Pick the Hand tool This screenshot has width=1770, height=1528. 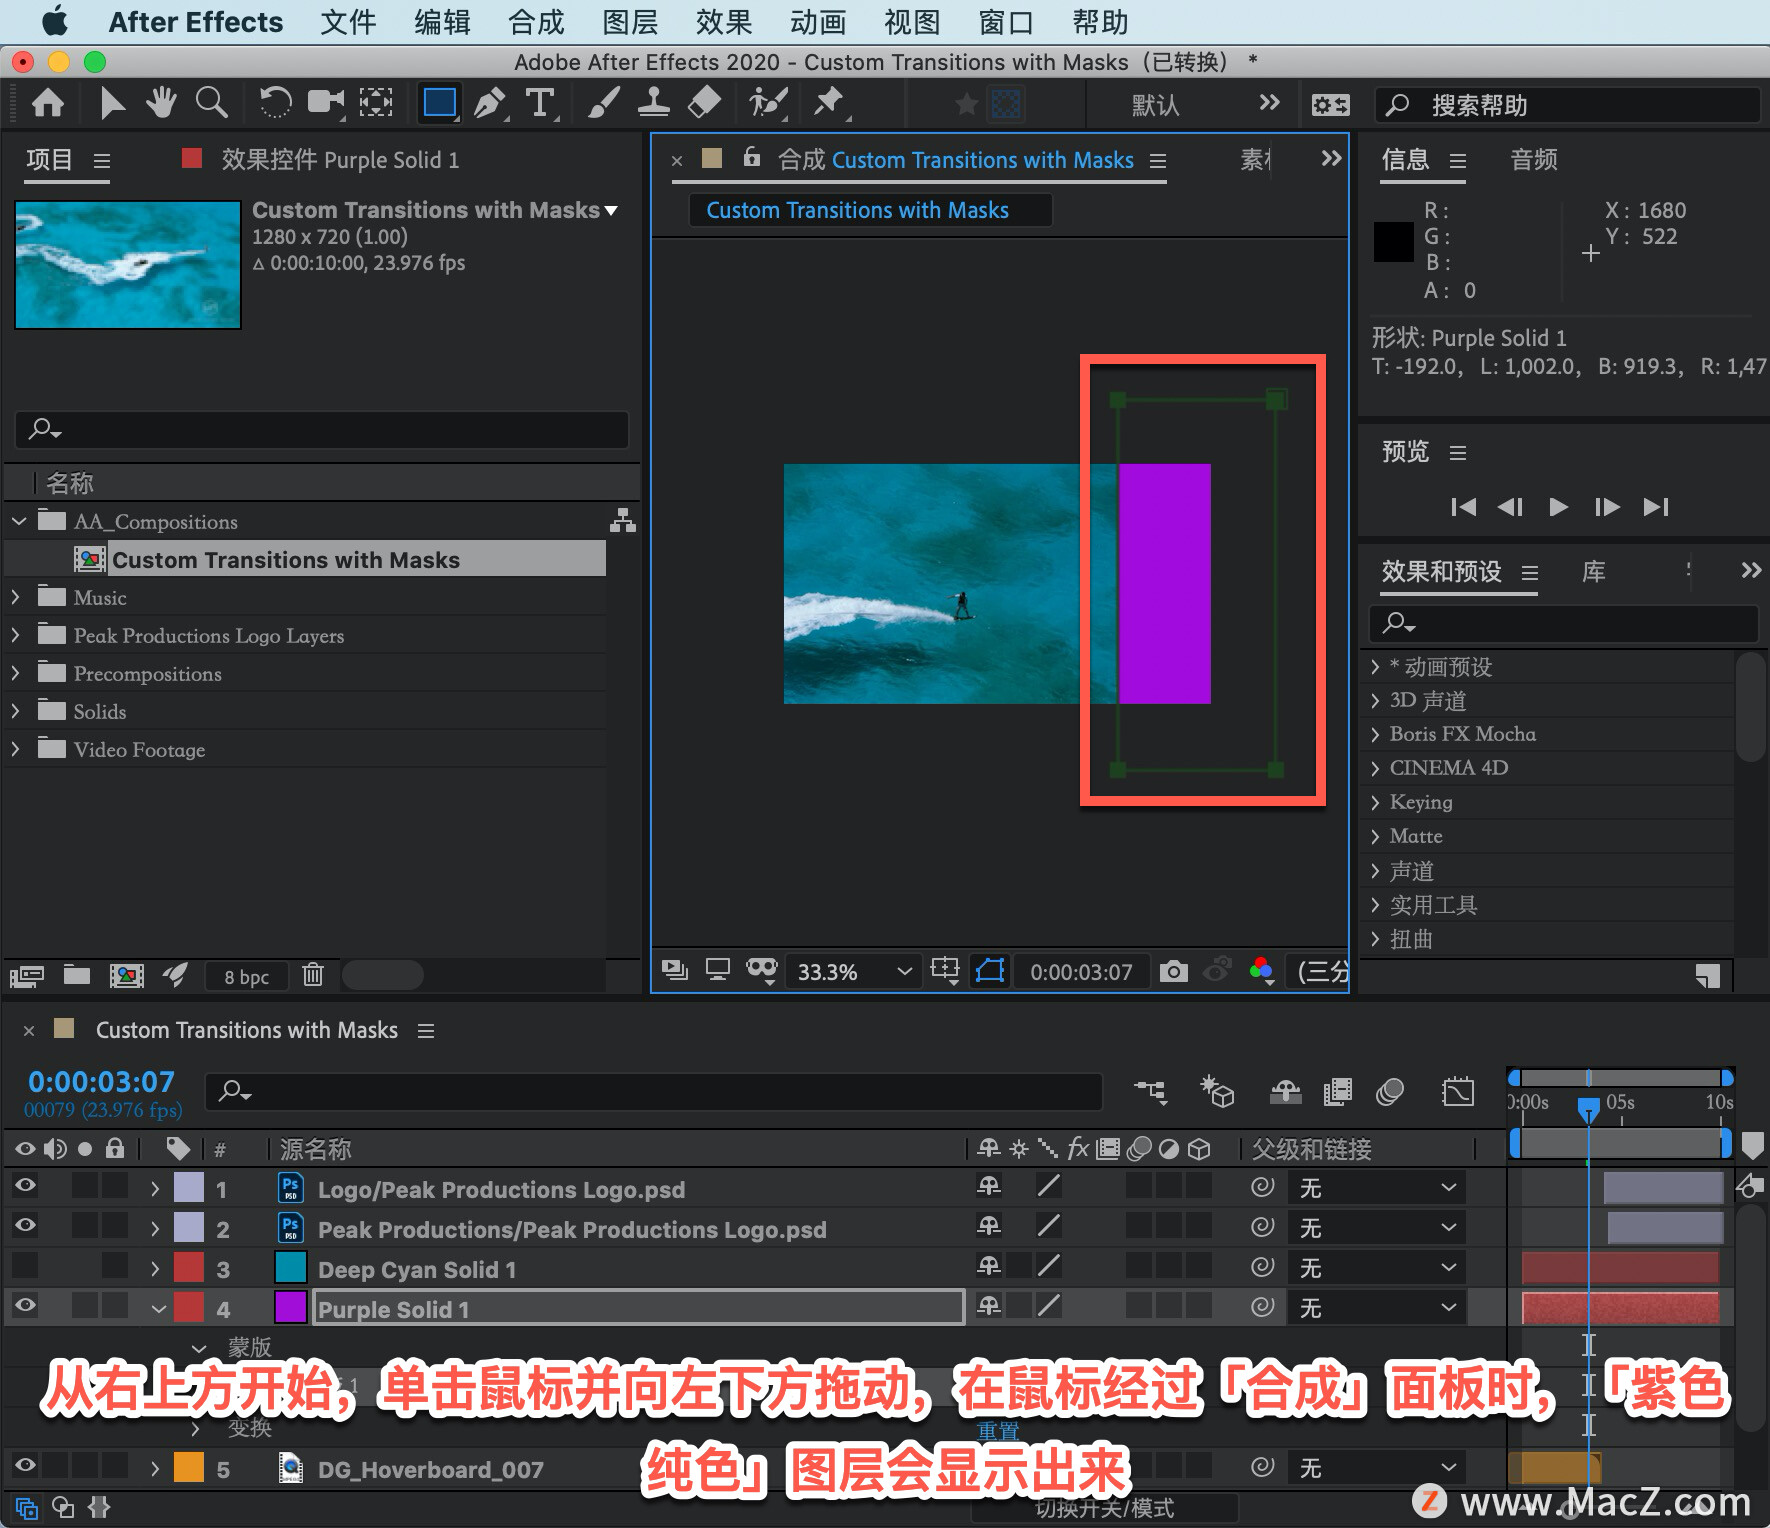(x=161, y=103)
